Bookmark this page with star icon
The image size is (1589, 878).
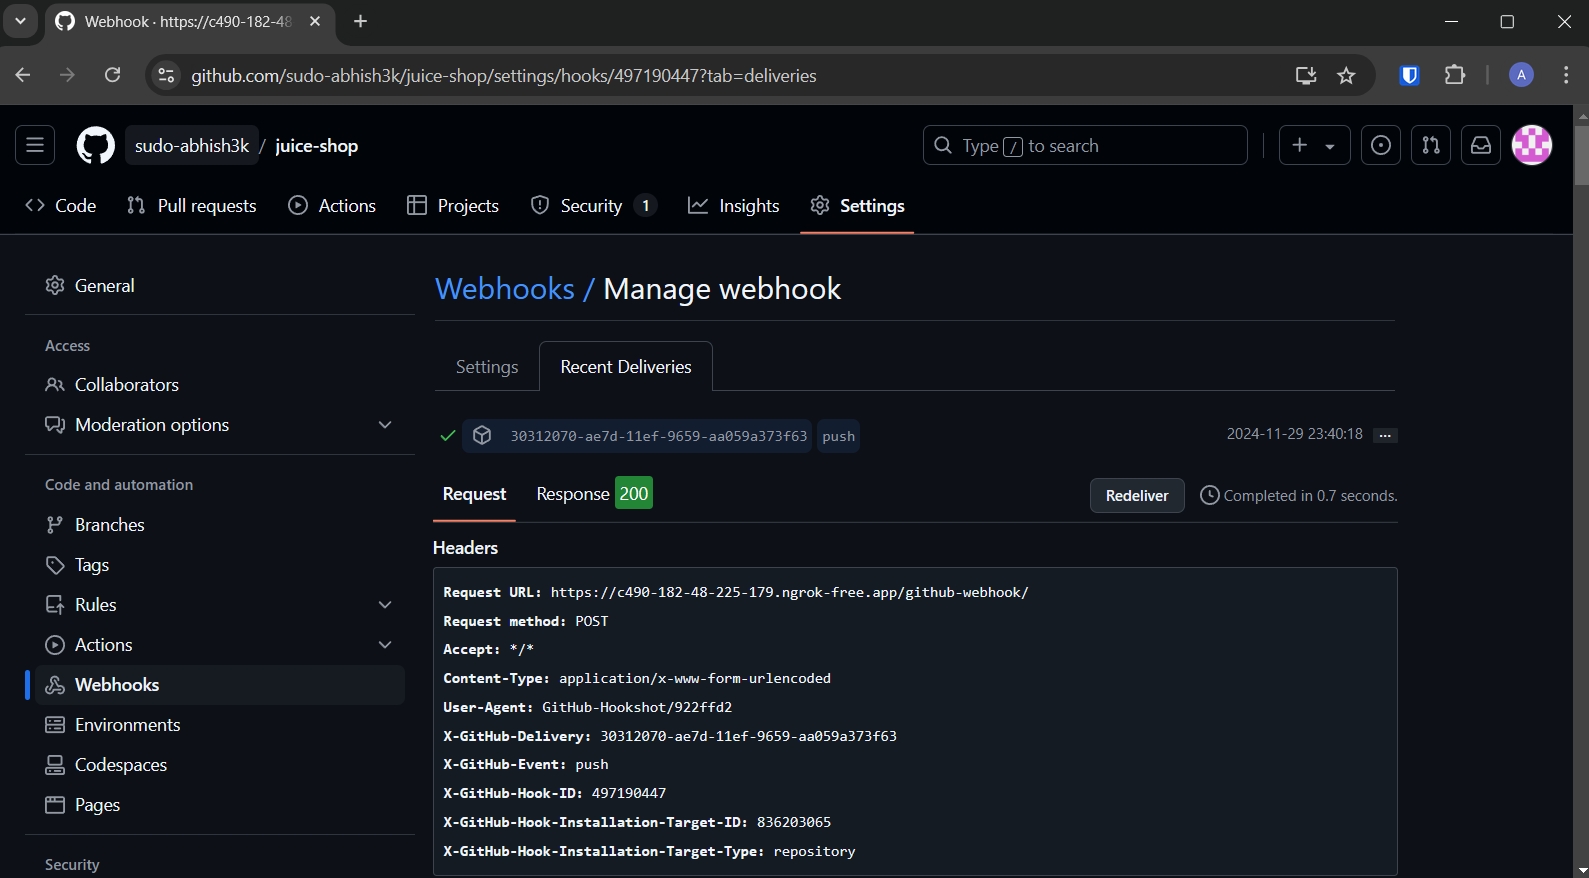[1346, 75]
